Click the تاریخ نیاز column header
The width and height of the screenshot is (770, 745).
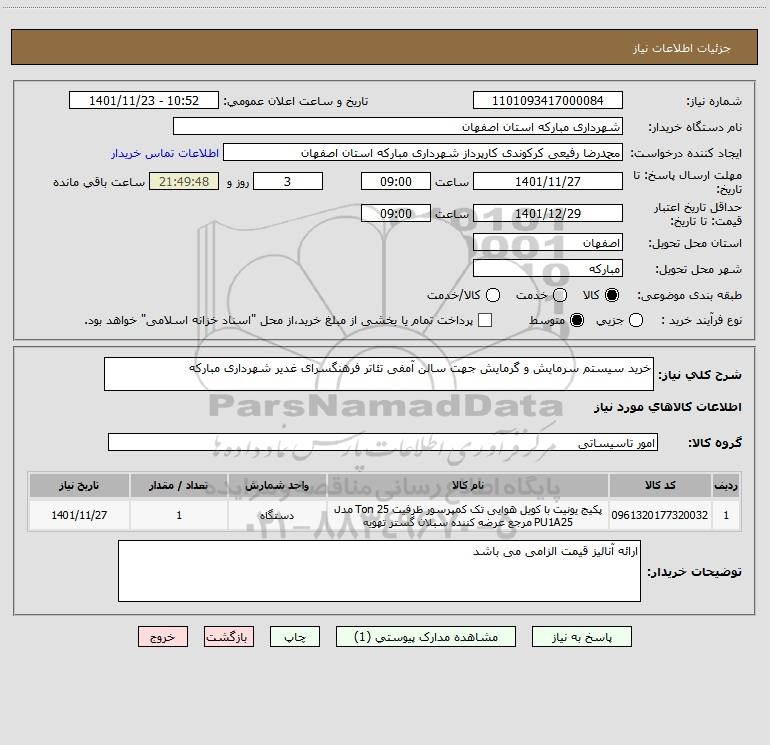pos(79,485)
